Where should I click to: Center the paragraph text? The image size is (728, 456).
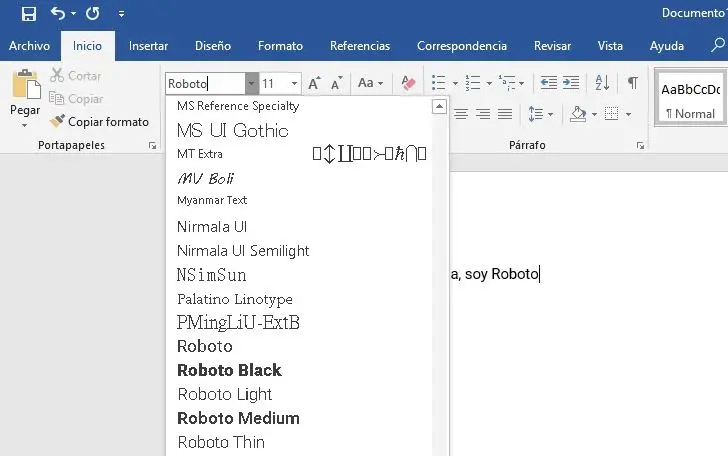coord(461,114)
